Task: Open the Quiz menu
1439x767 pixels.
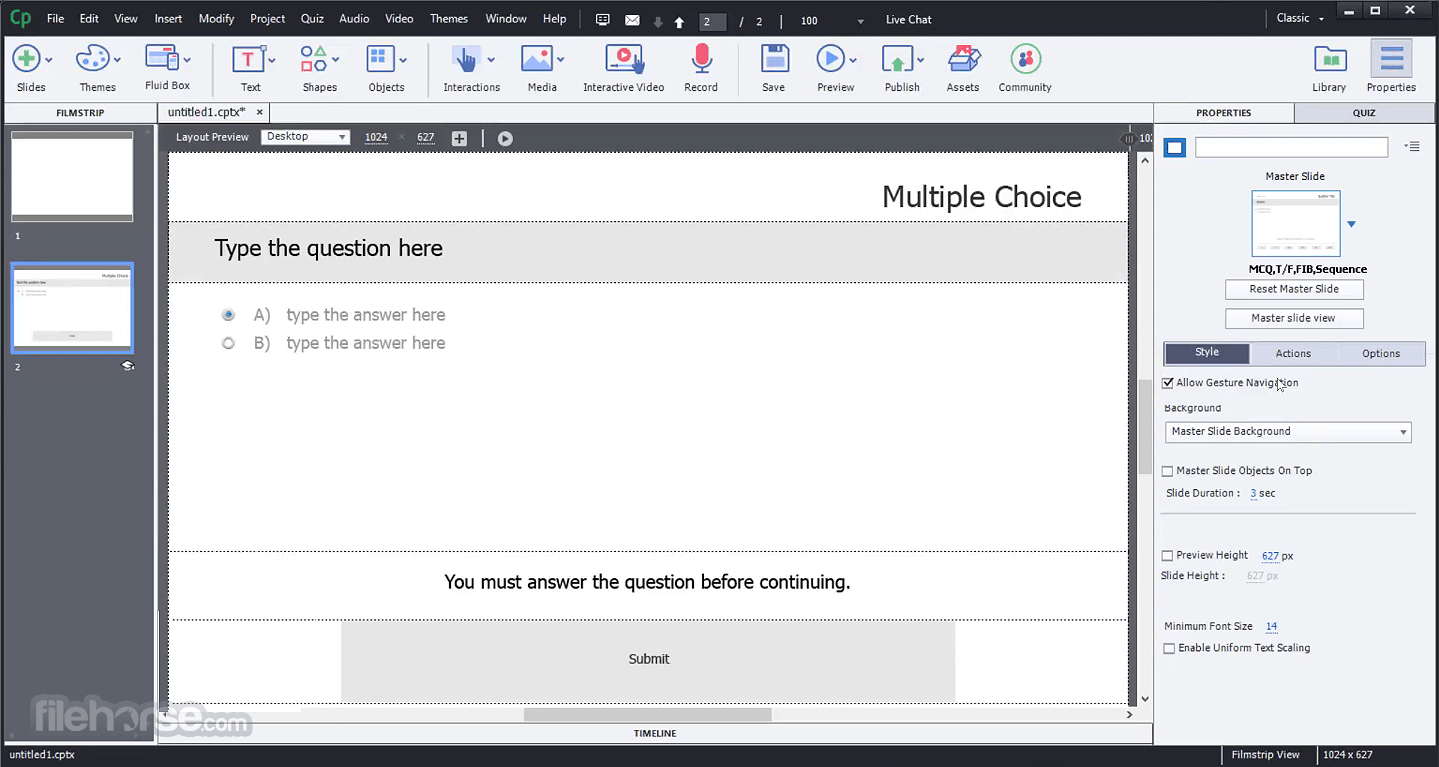Action: coord(312,18)
